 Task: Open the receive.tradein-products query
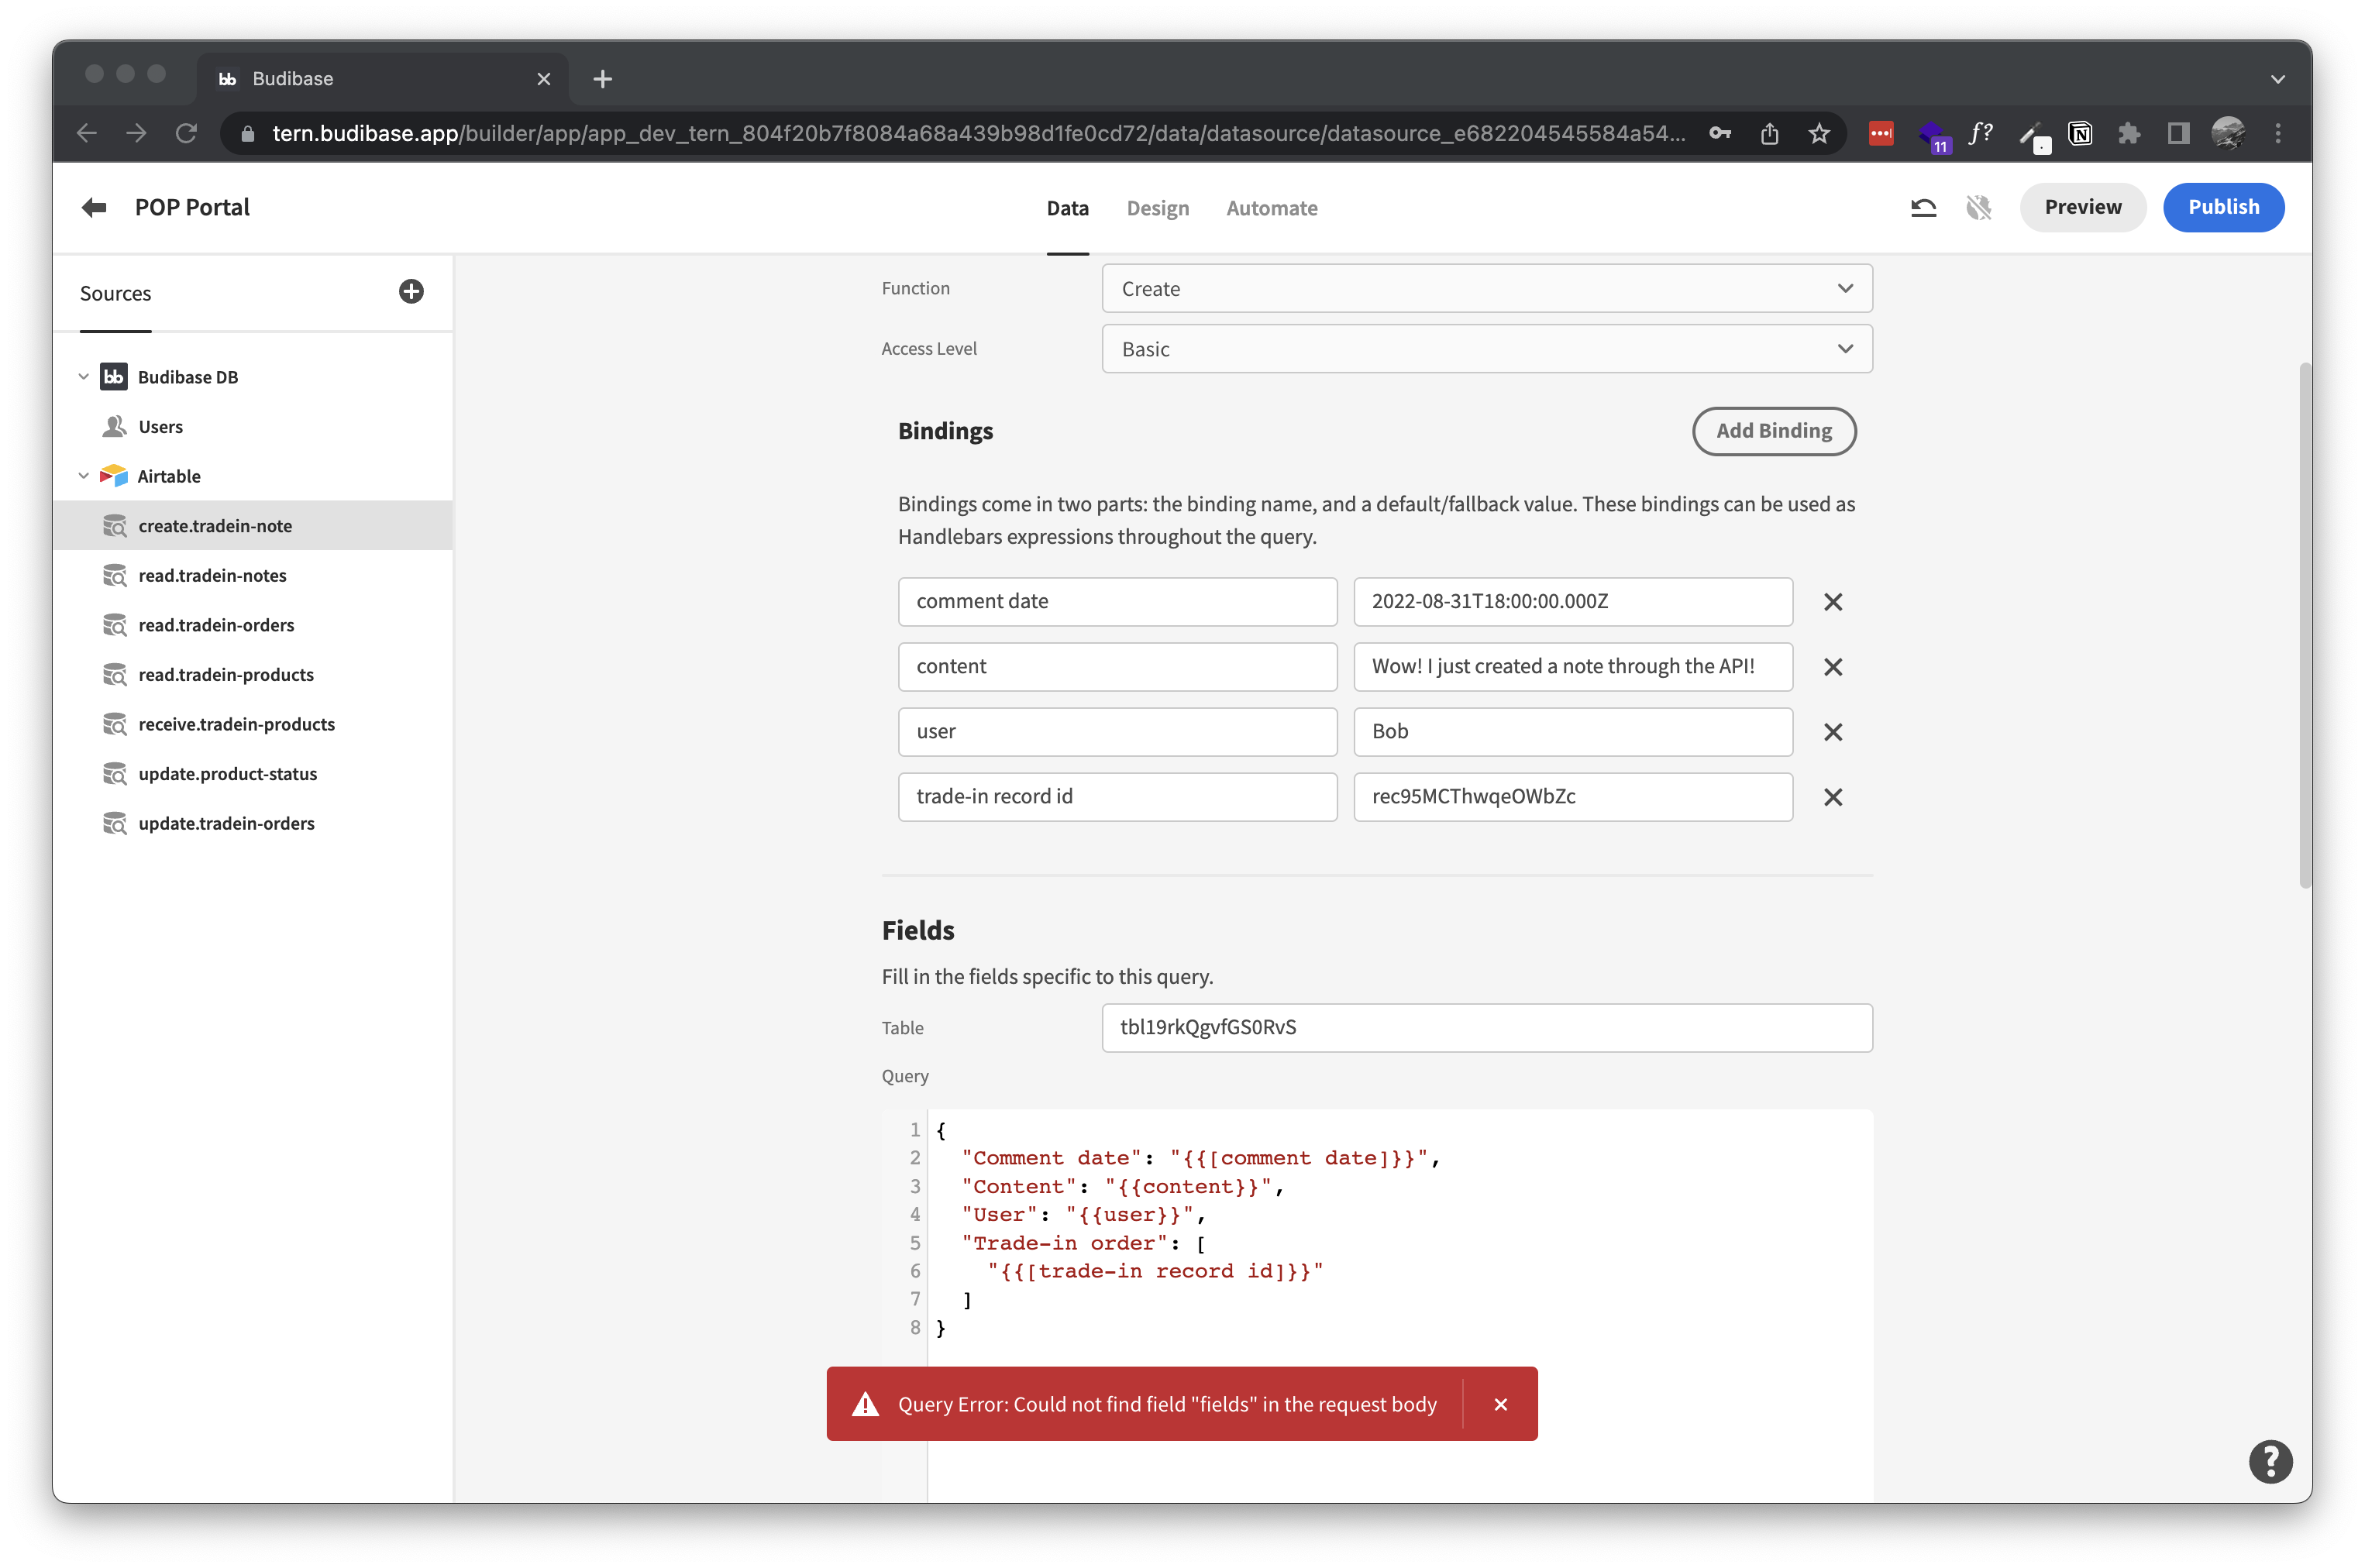[x=236, y=724]
